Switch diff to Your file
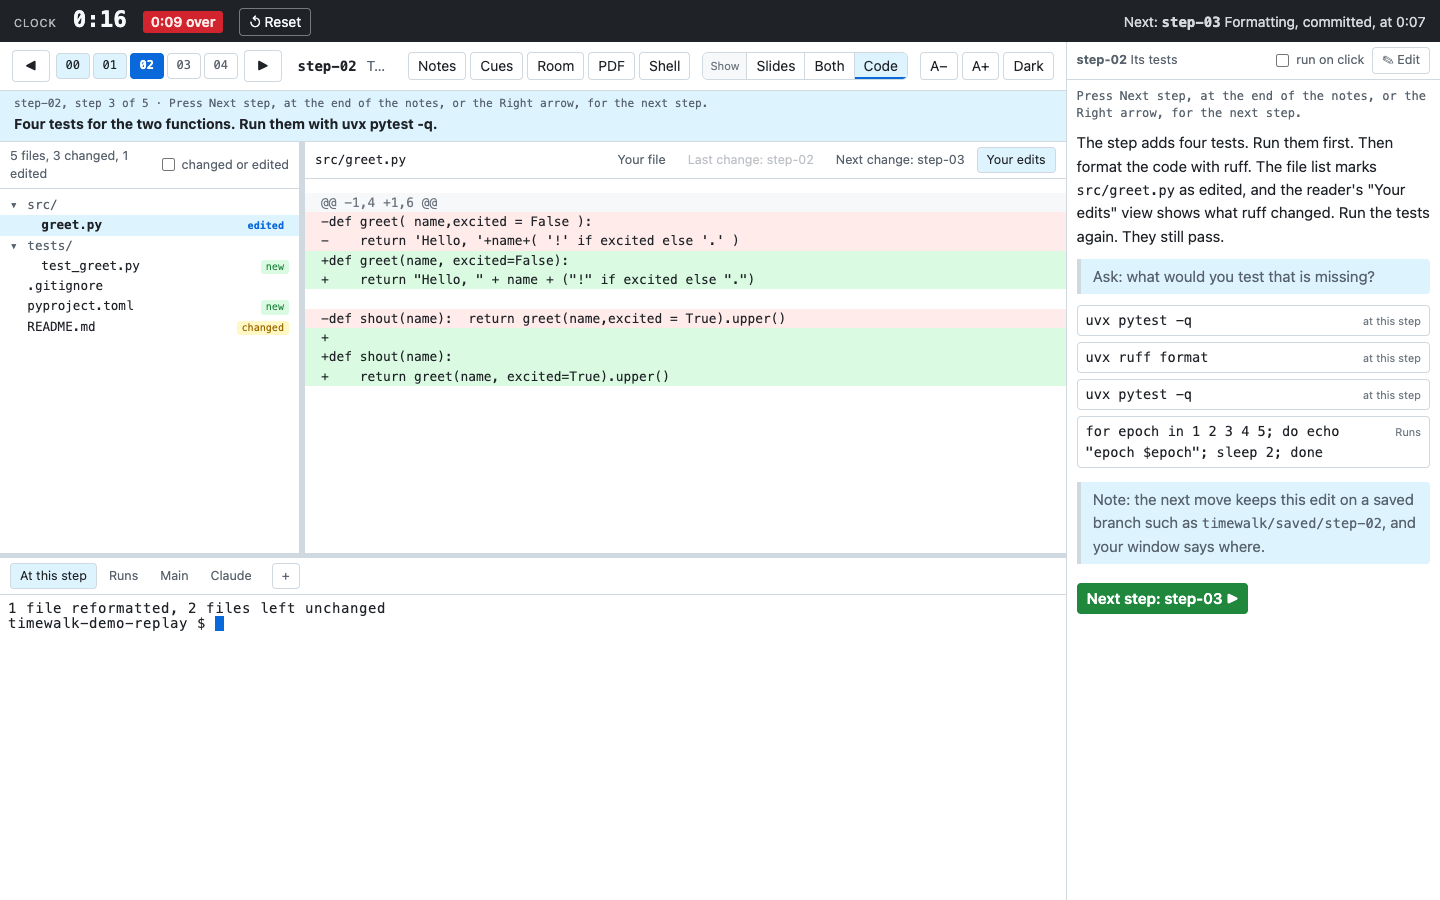 pos(641,160)
